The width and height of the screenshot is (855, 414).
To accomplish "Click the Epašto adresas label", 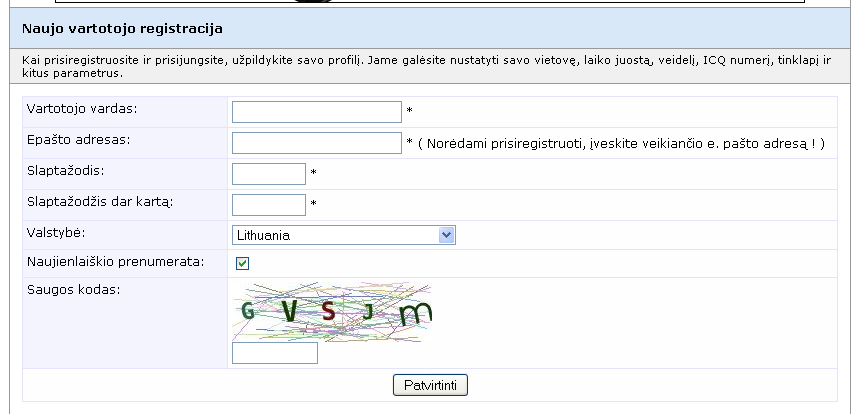I will pyautogui.click(x=79, y=140).
